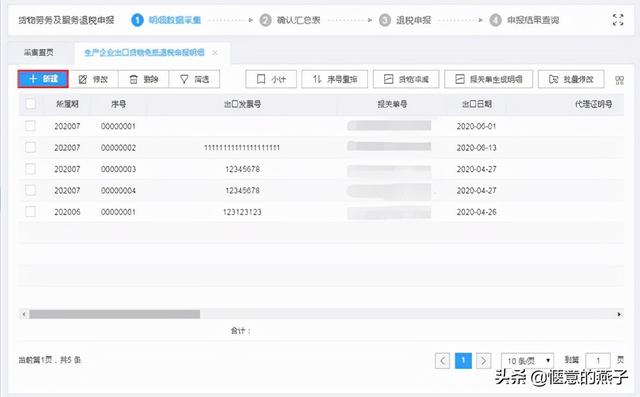Image resolution: width=640 pixels, height=397 pixels.
Task: Click the 修改 (Edit) pencil button
Action: coord(94,79)
